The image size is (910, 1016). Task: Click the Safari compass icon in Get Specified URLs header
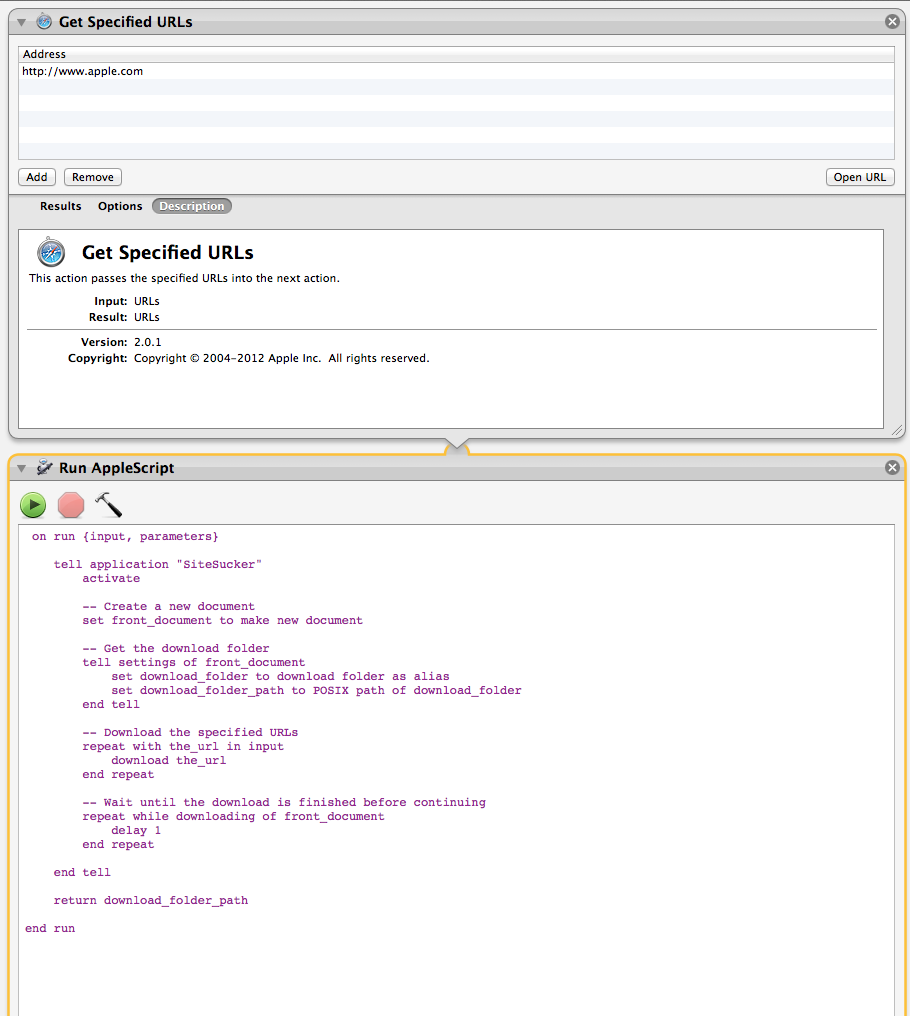coord(44,21)
